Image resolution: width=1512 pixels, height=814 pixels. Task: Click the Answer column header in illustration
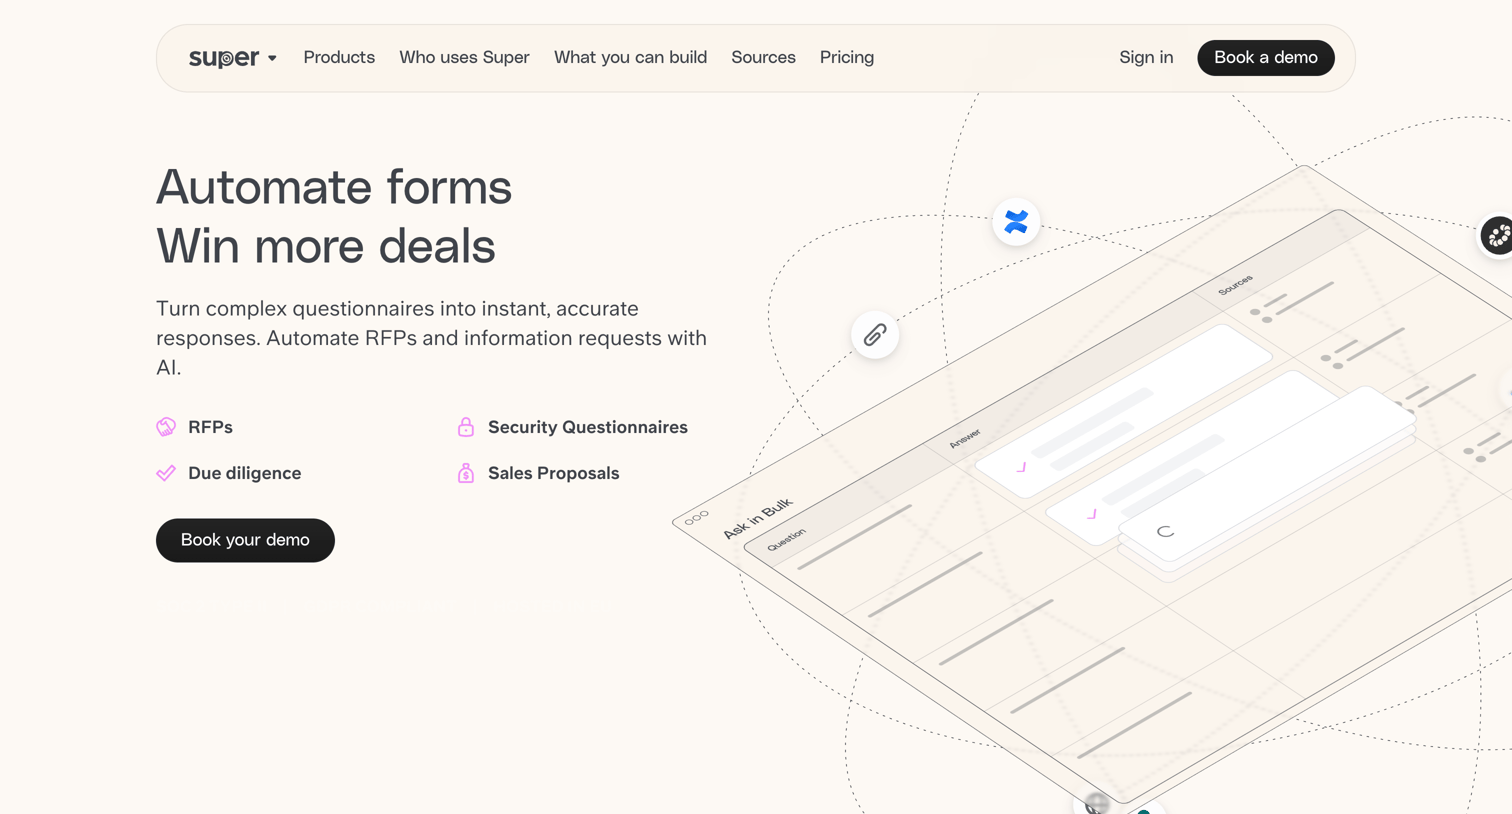click(965, 439)
